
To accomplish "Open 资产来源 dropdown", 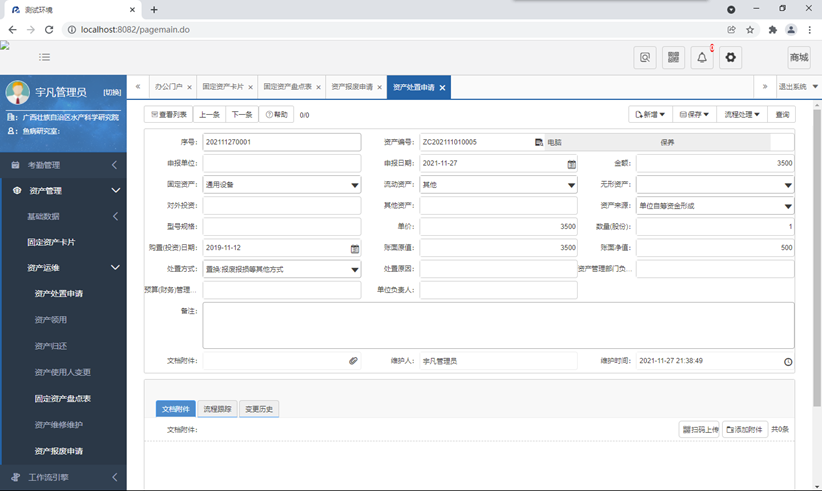I will [x=715, y=206].
